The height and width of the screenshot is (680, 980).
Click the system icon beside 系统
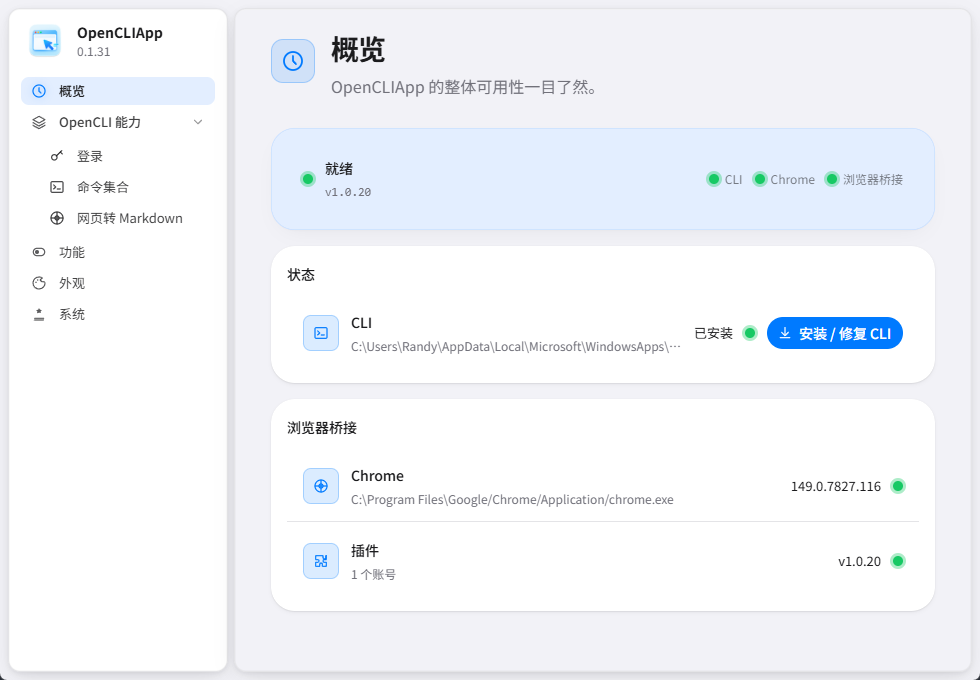39,314
